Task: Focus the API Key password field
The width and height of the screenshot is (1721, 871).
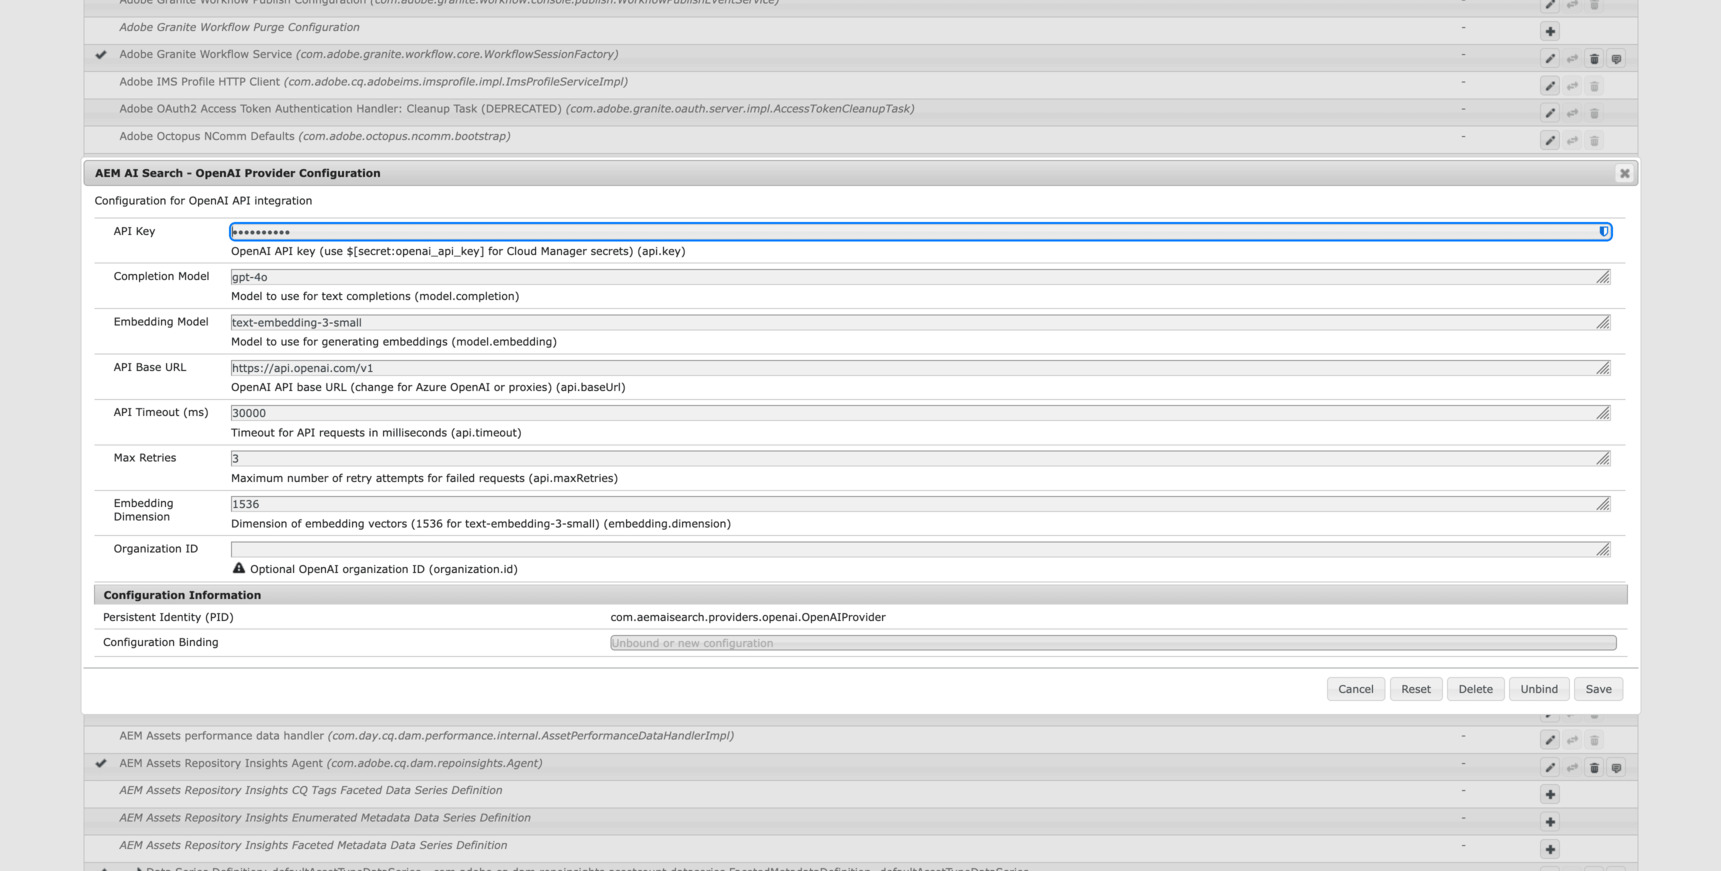Action: [920, 231]
